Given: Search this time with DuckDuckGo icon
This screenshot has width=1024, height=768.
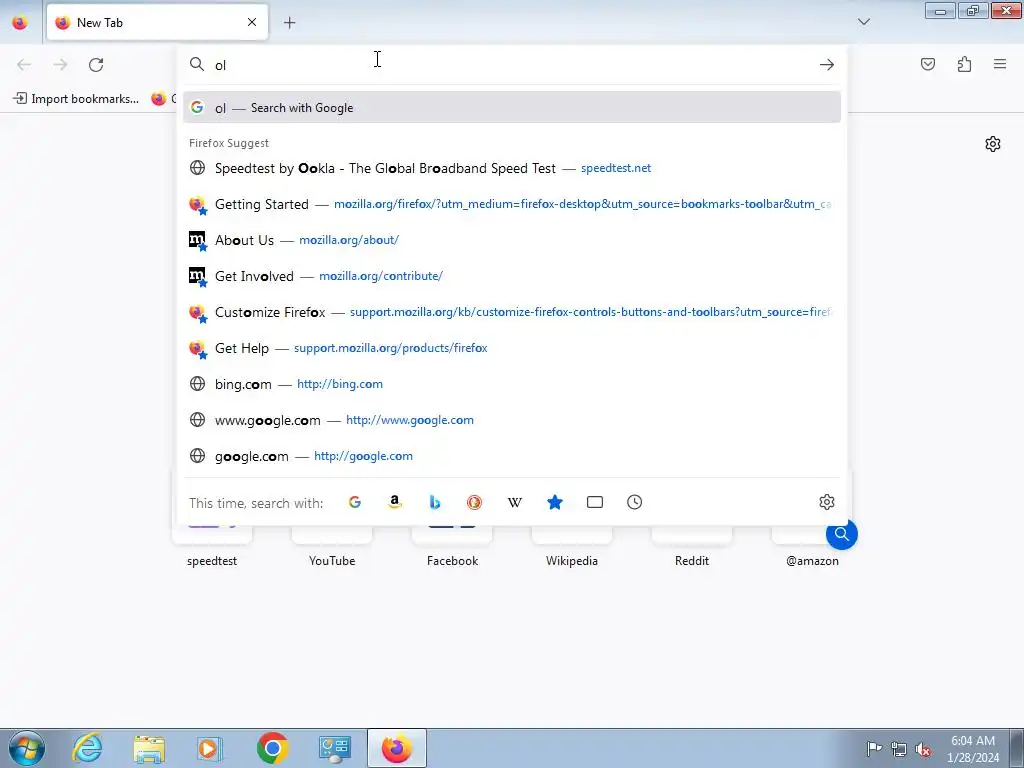Looking at the screenshot, I should pyautogui.click(x=474, y=502).
